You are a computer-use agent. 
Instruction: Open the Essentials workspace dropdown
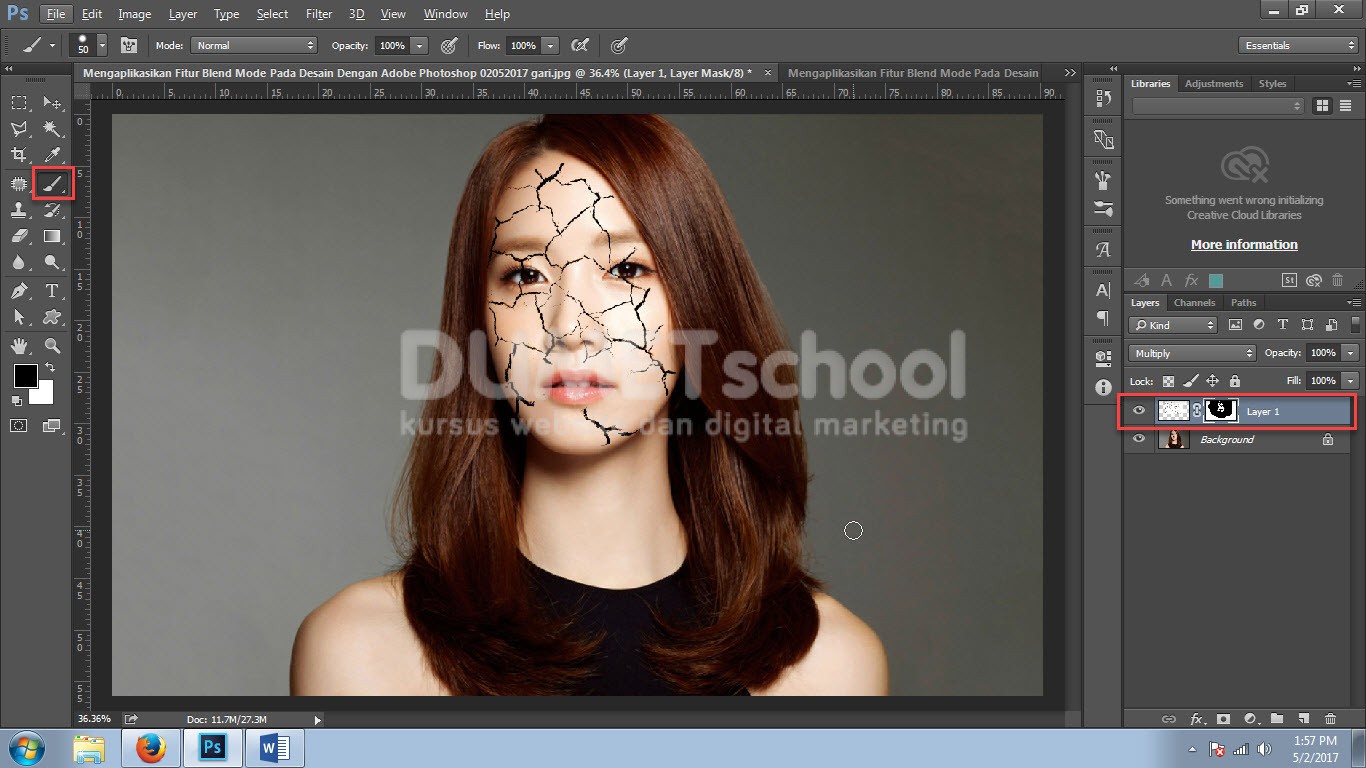pyautogui.click(x=1298, y=45)
